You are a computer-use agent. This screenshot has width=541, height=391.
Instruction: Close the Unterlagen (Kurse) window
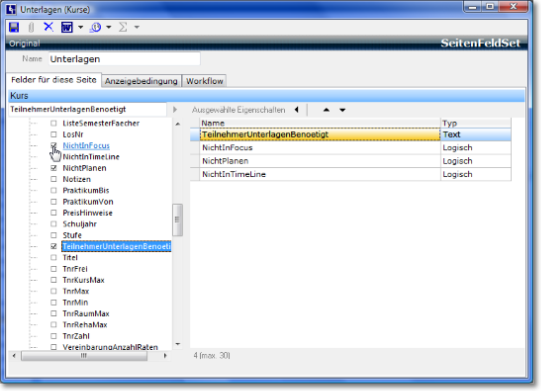coord(513,7)
